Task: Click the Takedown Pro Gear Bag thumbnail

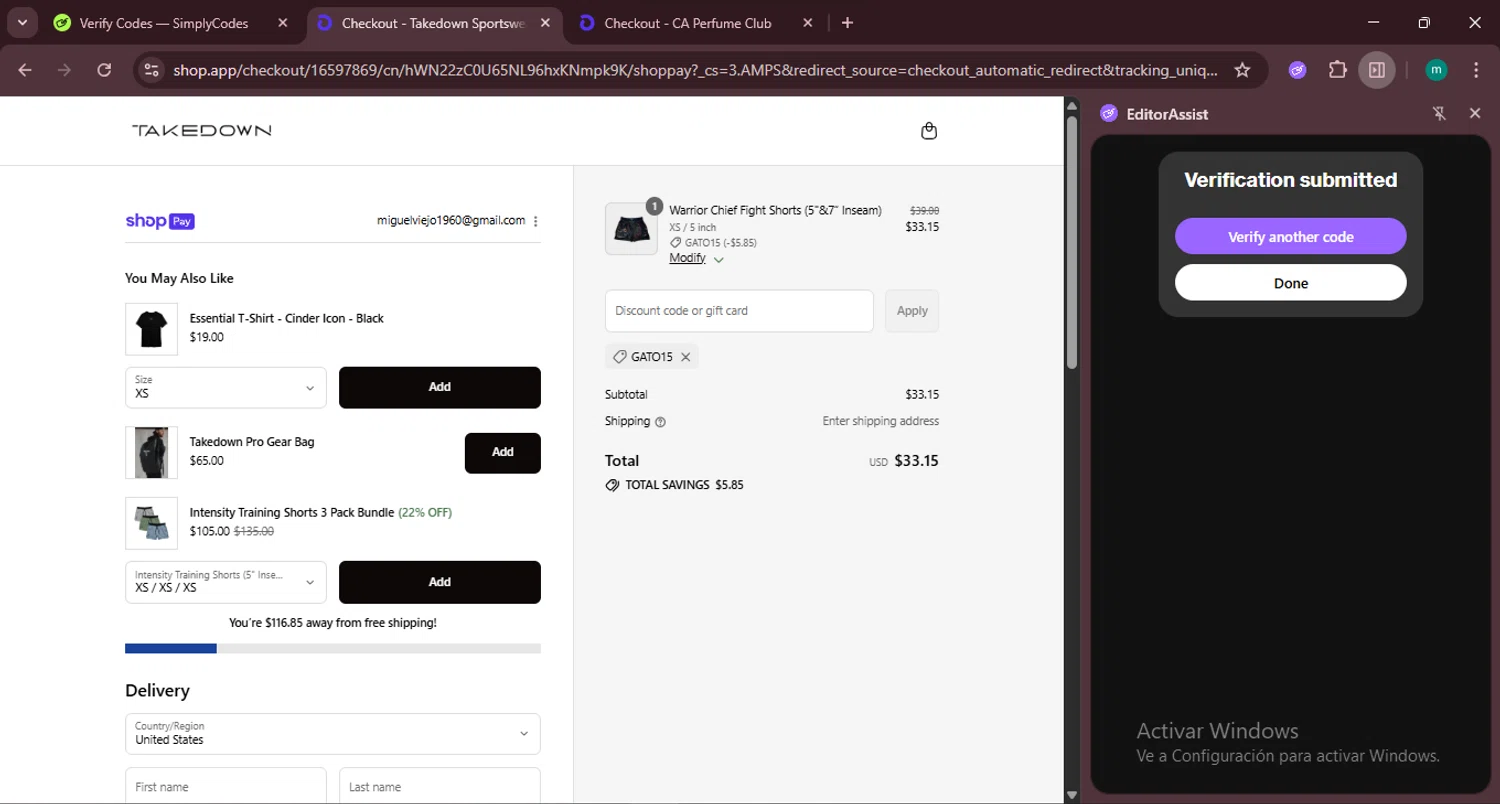Action: pos(151,453)
